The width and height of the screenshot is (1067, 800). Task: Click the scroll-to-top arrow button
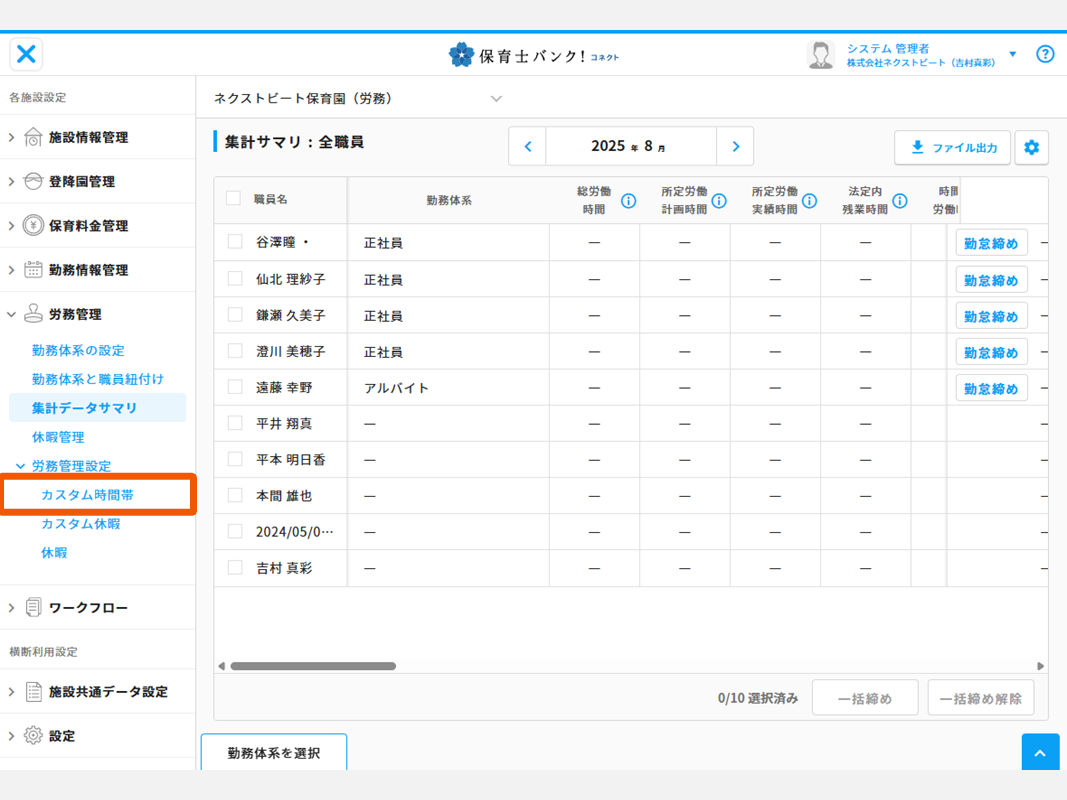(1040, 753)
